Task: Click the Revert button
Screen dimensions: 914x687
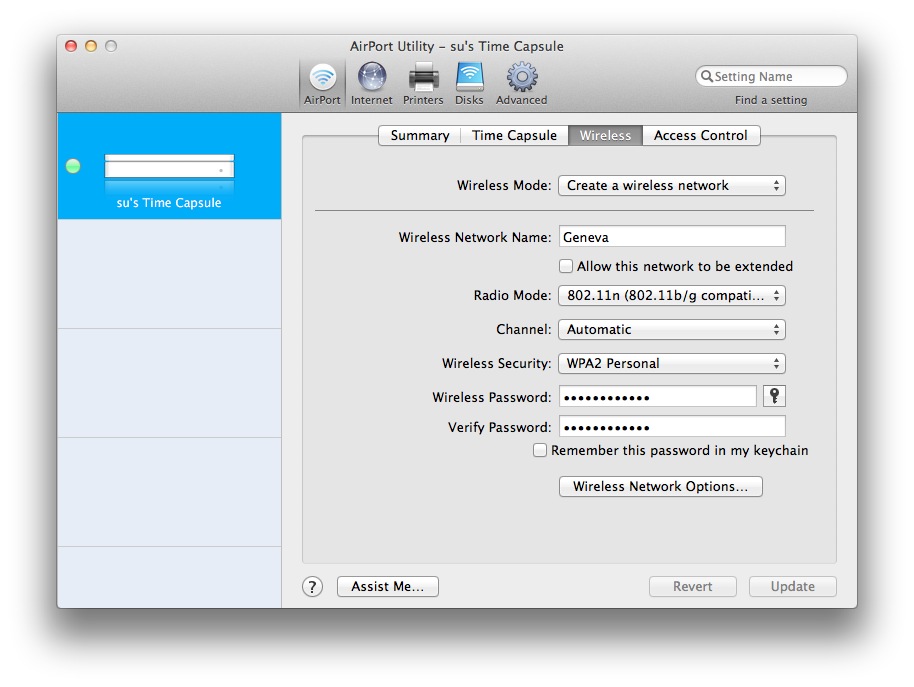Action: tap(692, 587)
